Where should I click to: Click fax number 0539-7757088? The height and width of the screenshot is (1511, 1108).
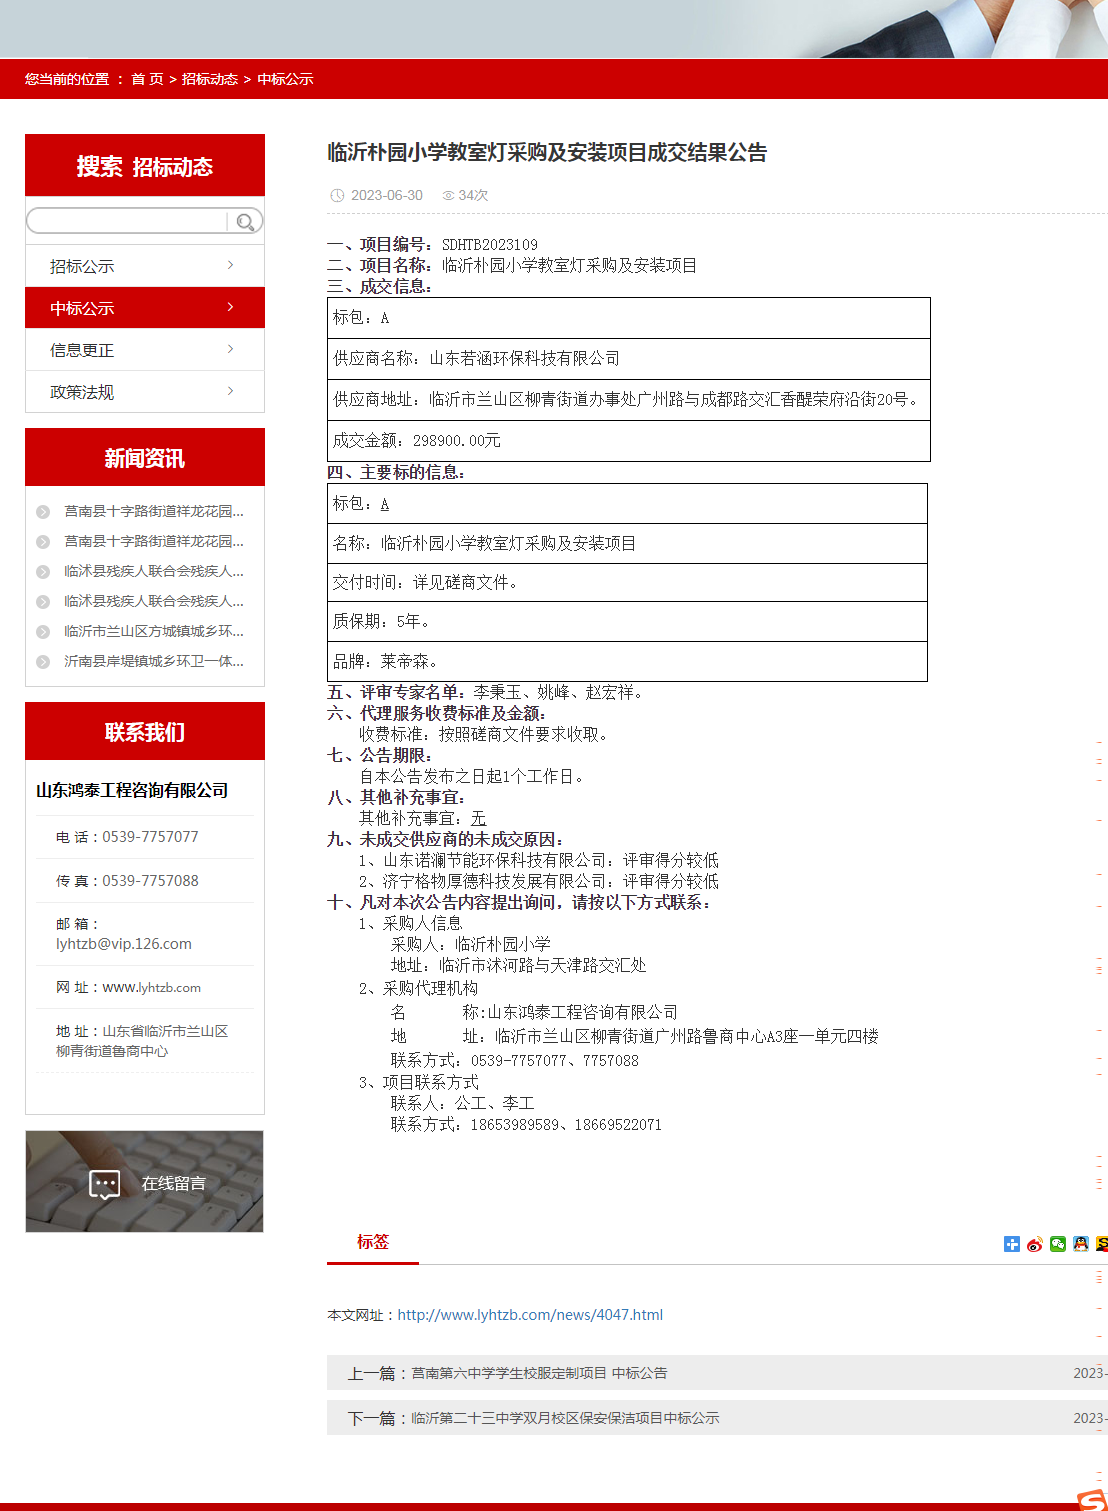point(150,881)
